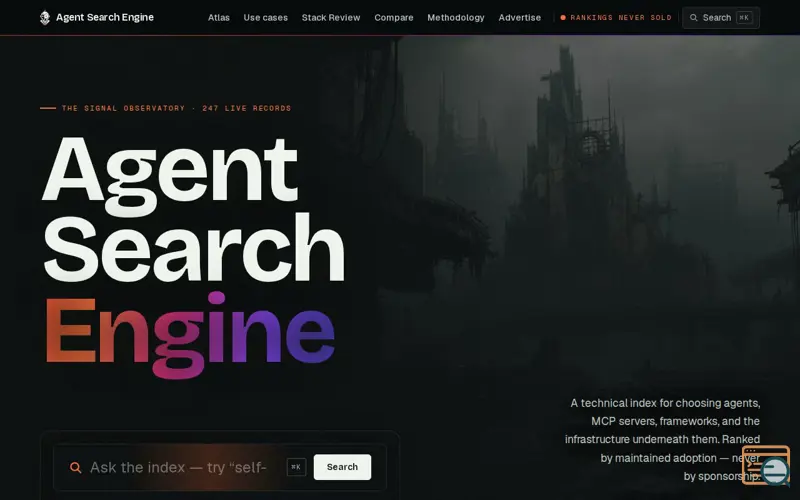Click the technical index description paragraph

pos(662,440)
